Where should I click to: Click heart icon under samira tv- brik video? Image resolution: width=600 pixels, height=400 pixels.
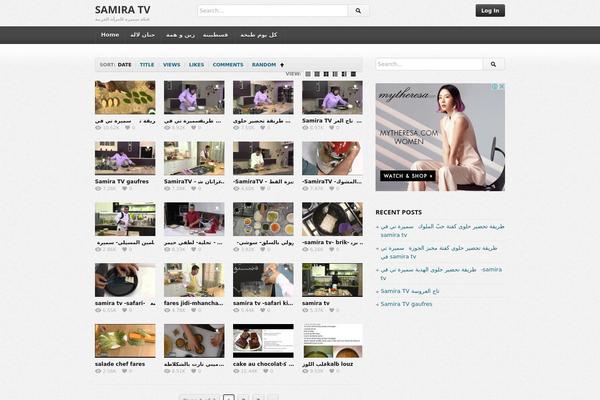[331, 250]
